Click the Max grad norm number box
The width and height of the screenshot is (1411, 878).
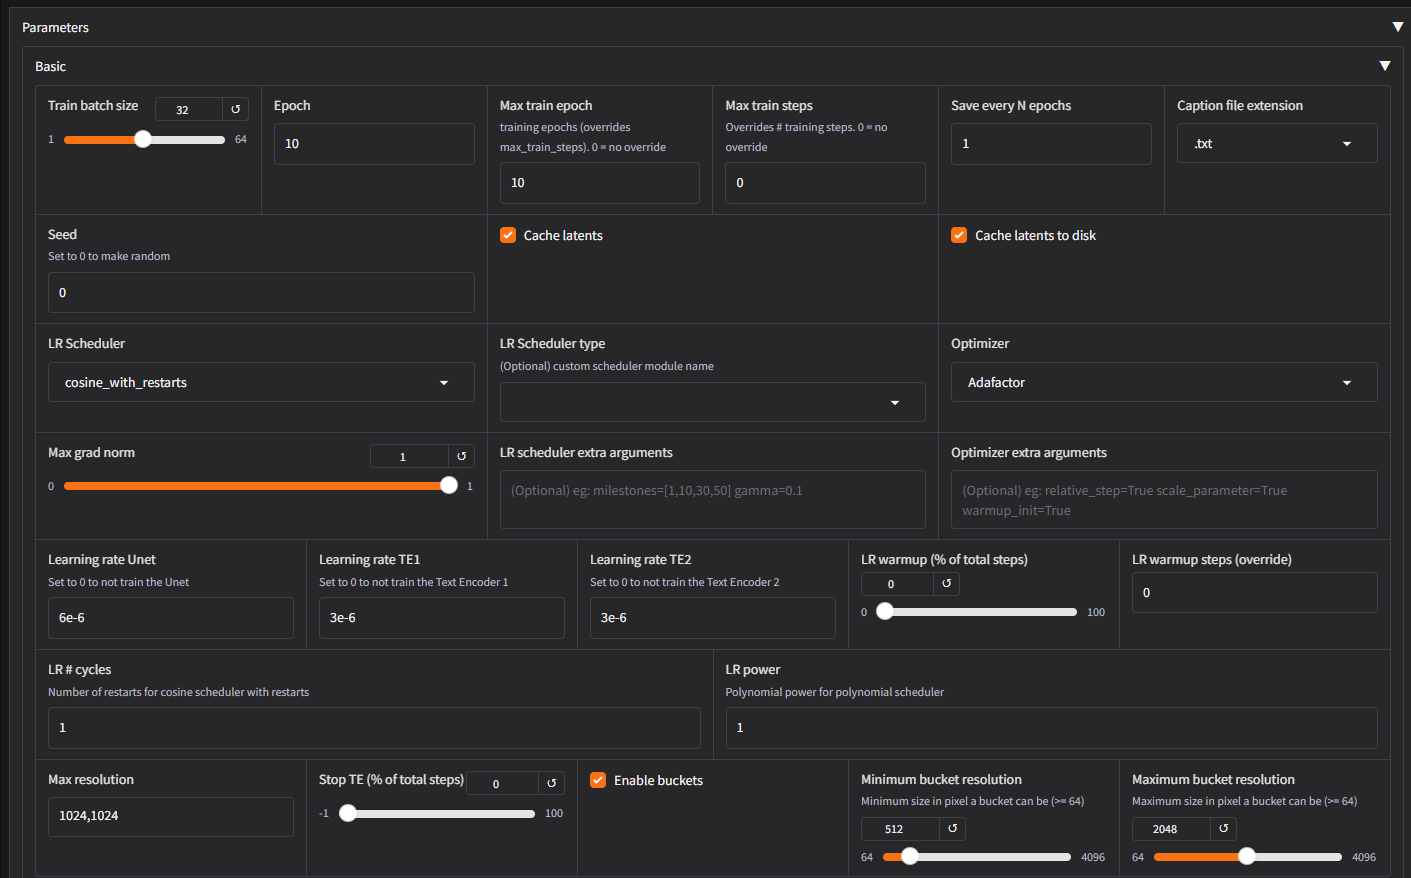409,456
